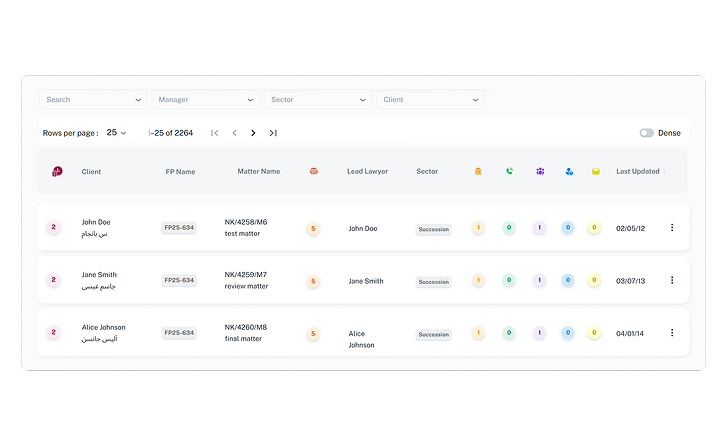Sort by Last Updated column header
The width and height of the screenshot is (727, 448).
coord(637,171)
